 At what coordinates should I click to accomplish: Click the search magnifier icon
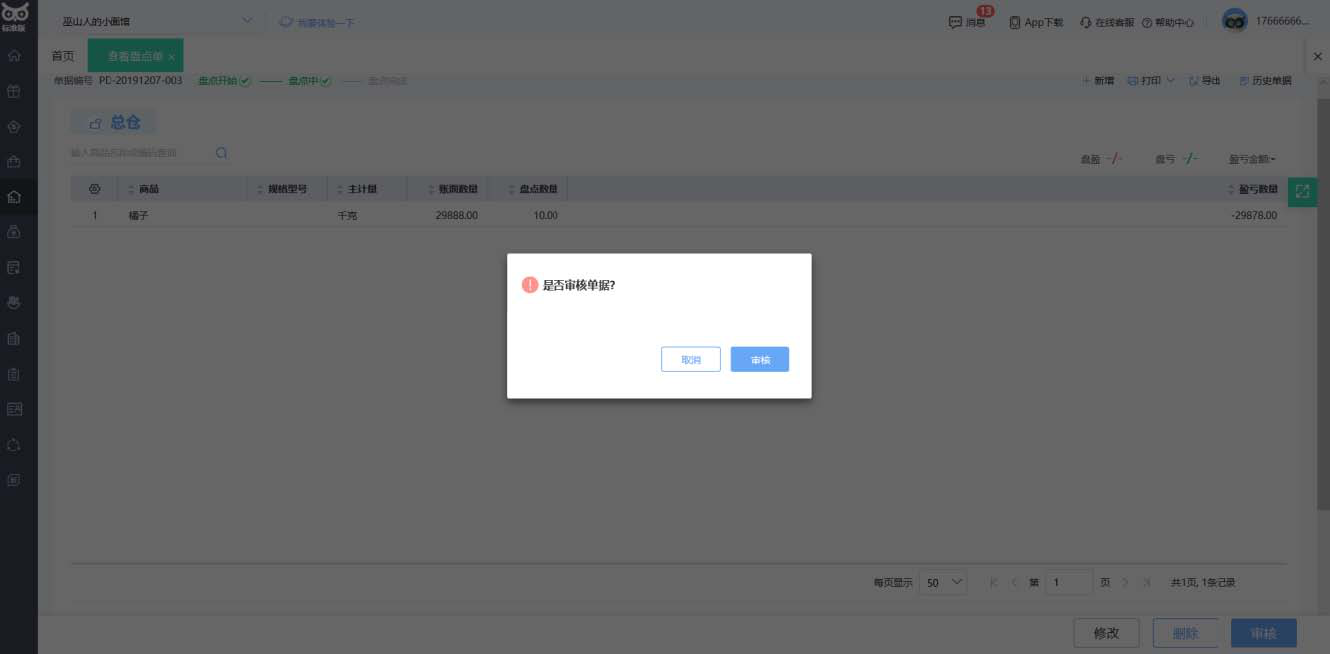pyautogui.click(x=221, y=153)
